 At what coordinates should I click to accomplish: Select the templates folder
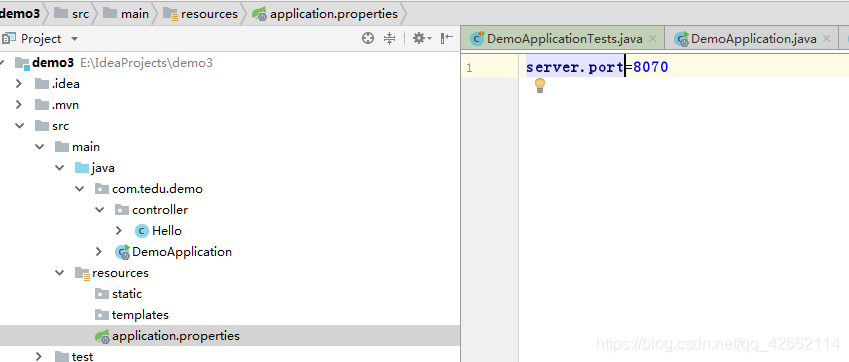[140, 315]
